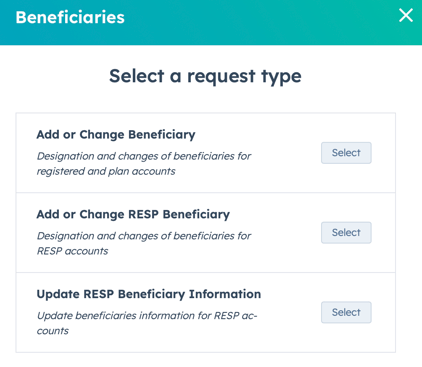Click 'Designation and changes' line under Add or Change Beneficiary
Screen dimensions: 422x367
coord(144,156)
